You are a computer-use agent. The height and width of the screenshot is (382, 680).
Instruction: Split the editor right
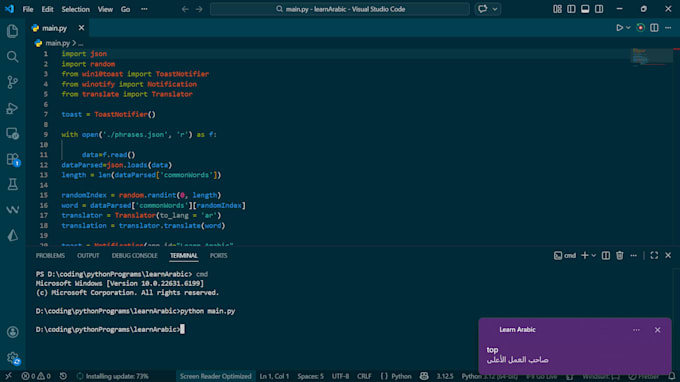pyautogui.click(x=654, y=28)
